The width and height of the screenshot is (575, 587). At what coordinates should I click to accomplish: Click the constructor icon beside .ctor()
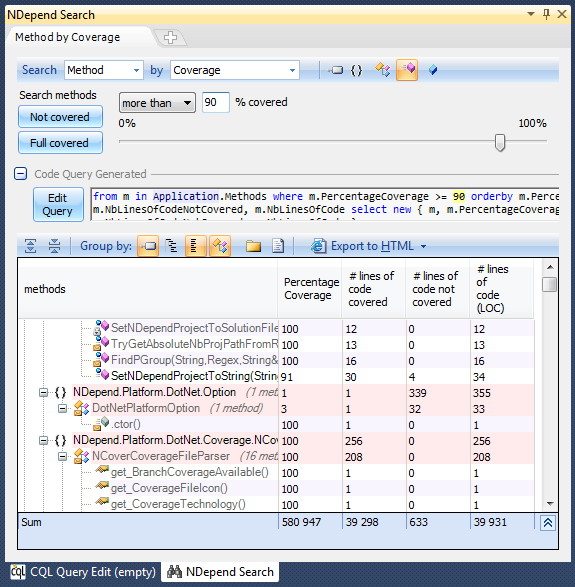(101, 424)
